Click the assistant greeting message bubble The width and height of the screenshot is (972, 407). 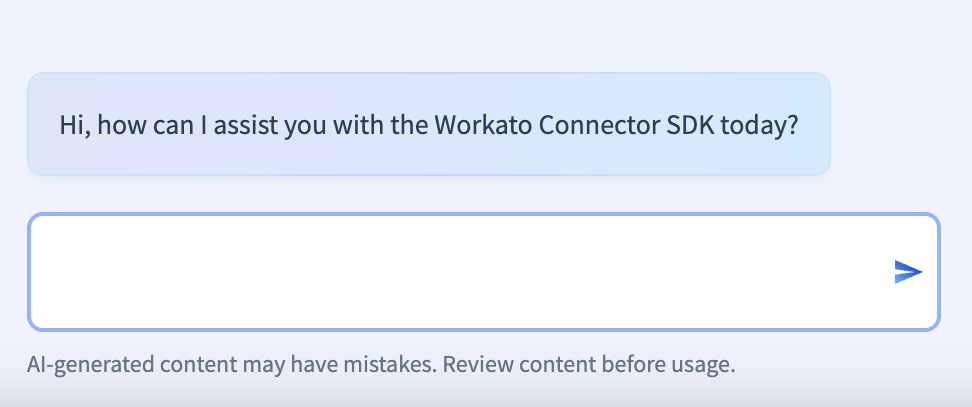click(x=428, y=124)
